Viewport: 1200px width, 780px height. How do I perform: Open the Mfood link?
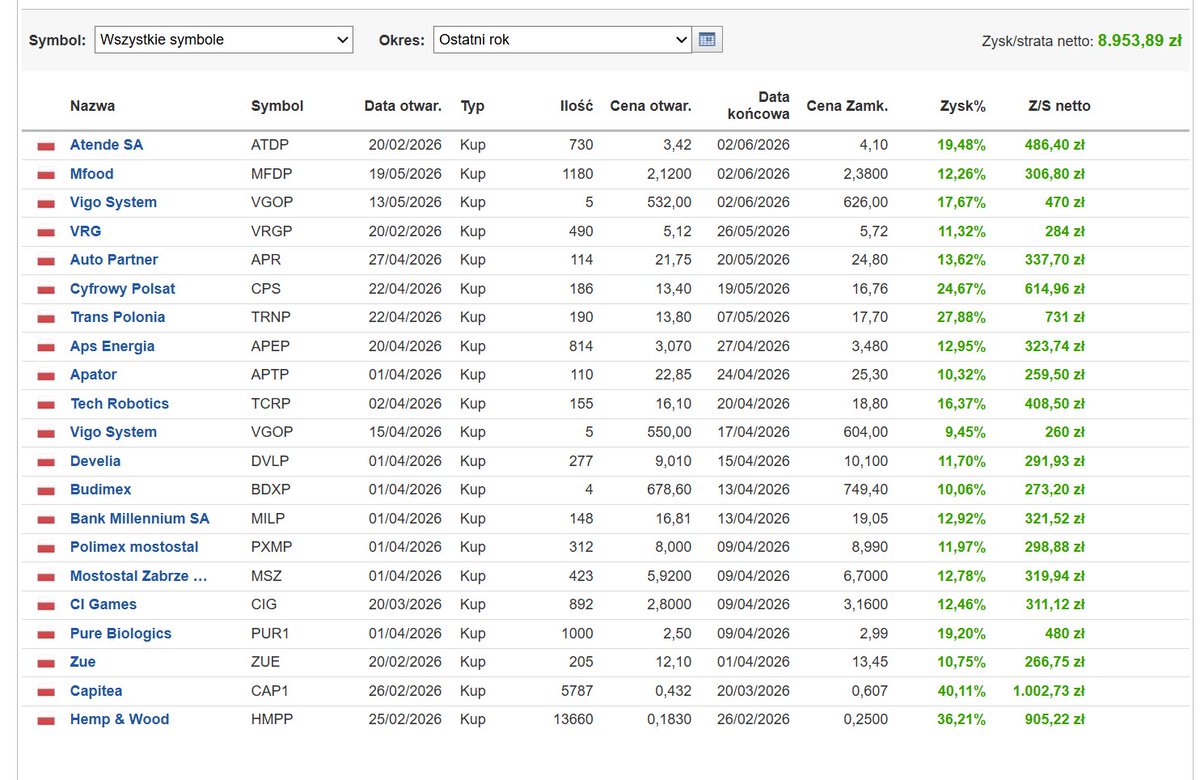coord(92,174)
